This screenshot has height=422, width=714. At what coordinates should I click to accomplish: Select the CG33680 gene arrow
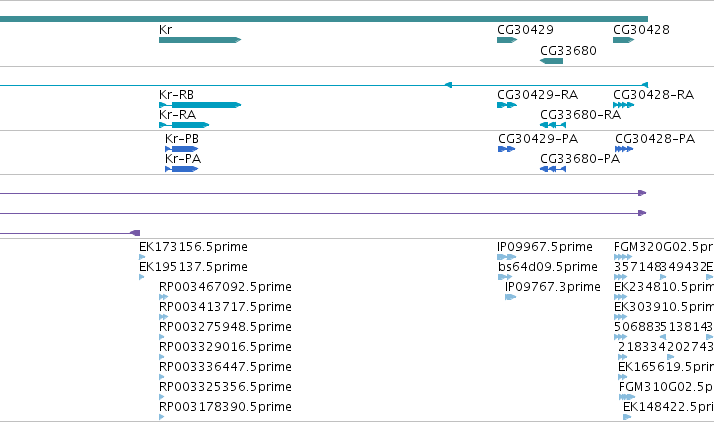point(551,61)
